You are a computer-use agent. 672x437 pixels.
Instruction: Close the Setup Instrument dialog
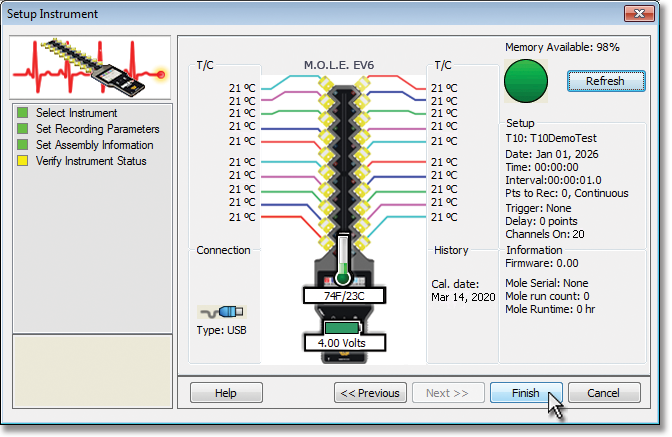[639, 13]
